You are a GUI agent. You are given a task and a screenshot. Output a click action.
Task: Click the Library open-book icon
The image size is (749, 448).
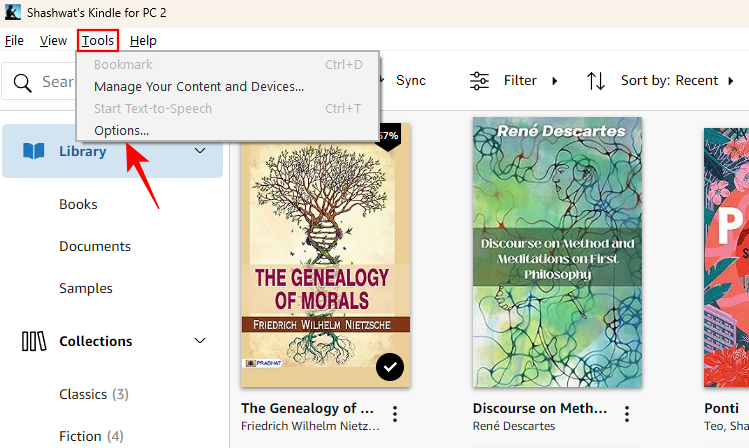click(x=34, y=151)
